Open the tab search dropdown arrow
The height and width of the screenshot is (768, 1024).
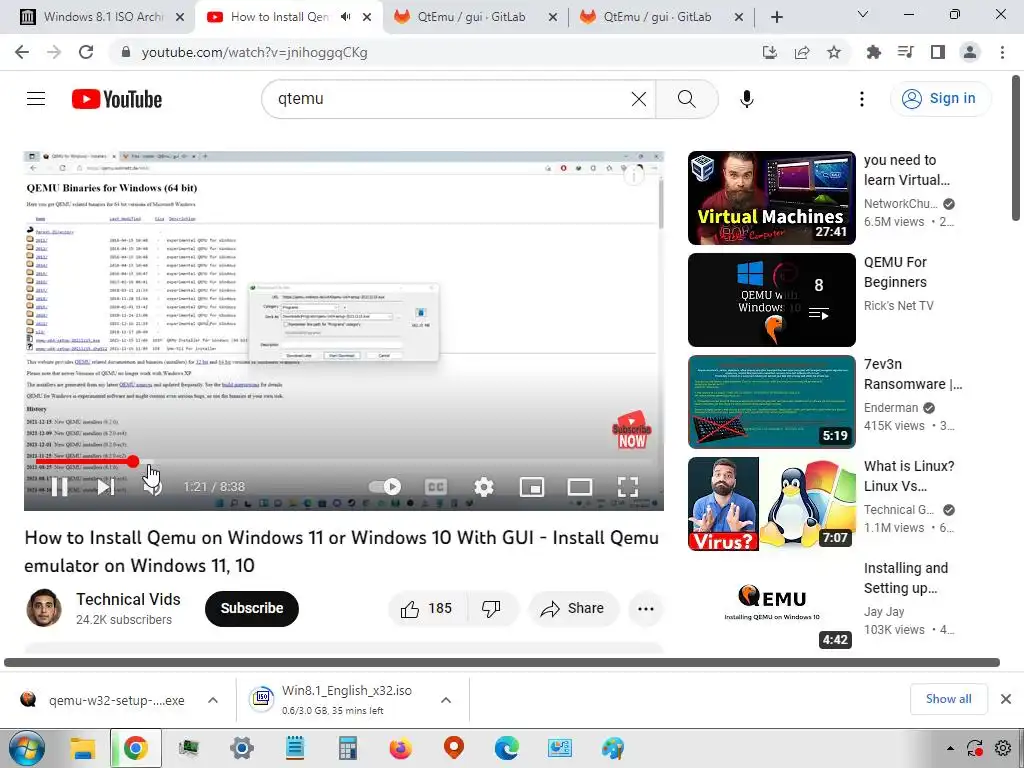(x=863, y=14)
